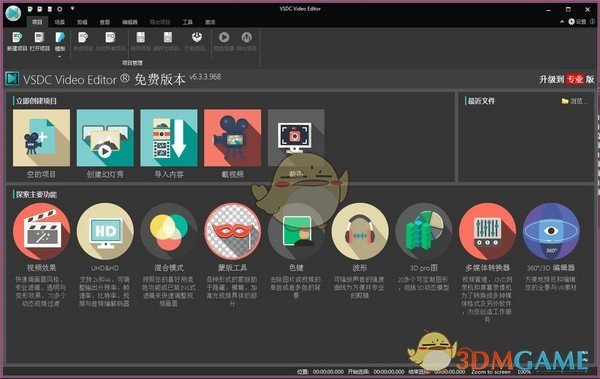The height and width of the screenshot is (379, 600).
Task: Click the 位置 timecode 00:00:00.000 in status bar
Action: coord(328,371)
